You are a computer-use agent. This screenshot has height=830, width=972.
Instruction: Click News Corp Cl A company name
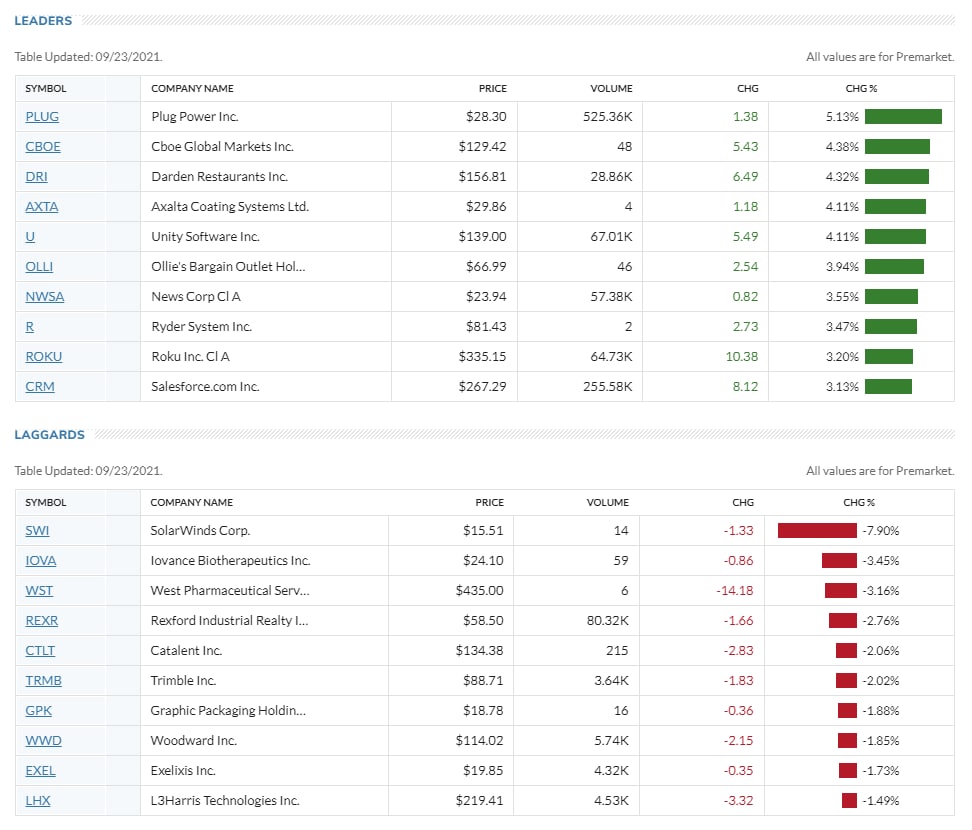click(x=196, y=296)
